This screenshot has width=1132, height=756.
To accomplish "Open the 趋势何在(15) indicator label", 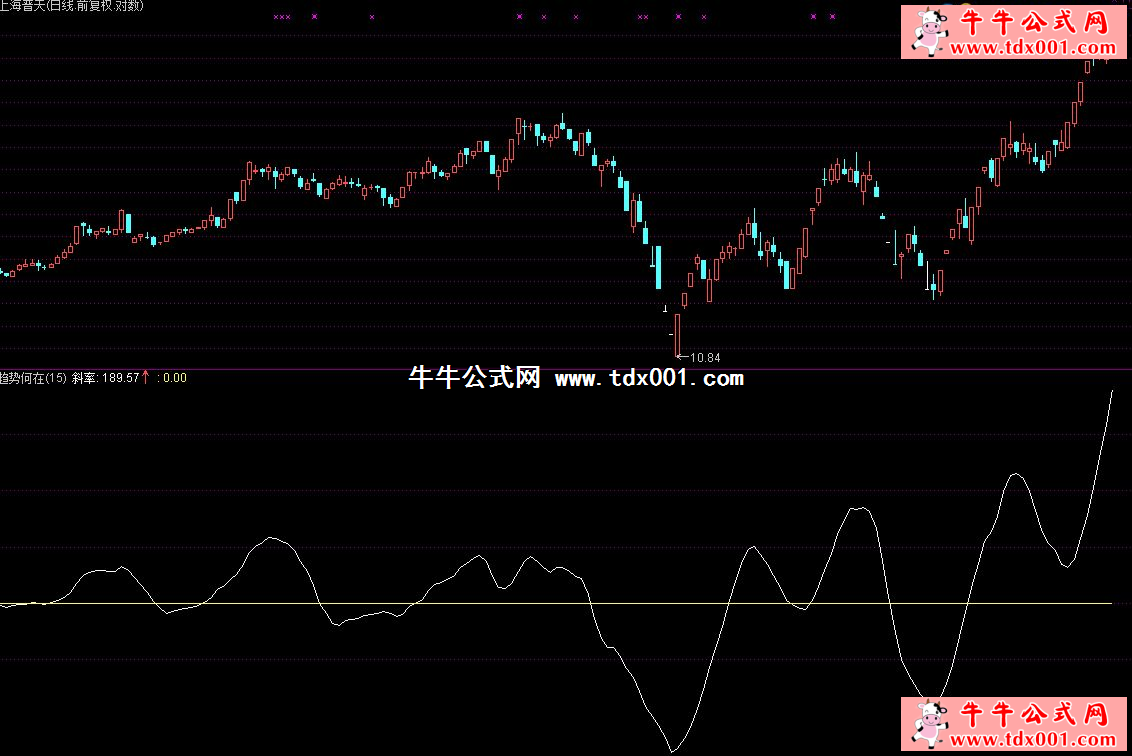I will click(33, 377).
